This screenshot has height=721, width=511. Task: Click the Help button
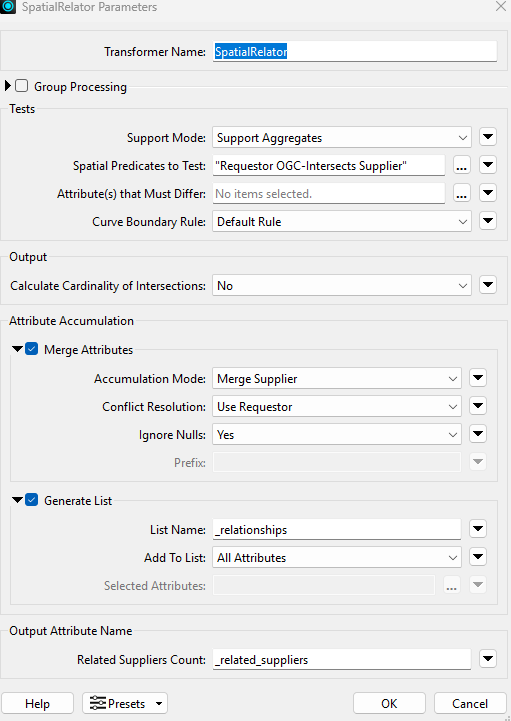pyautogui.click(x=37, y=704)
